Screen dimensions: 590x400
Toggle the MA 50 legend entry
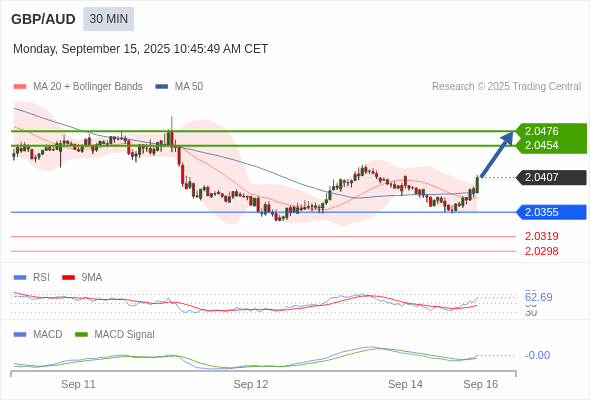click(x=179, y=87)
